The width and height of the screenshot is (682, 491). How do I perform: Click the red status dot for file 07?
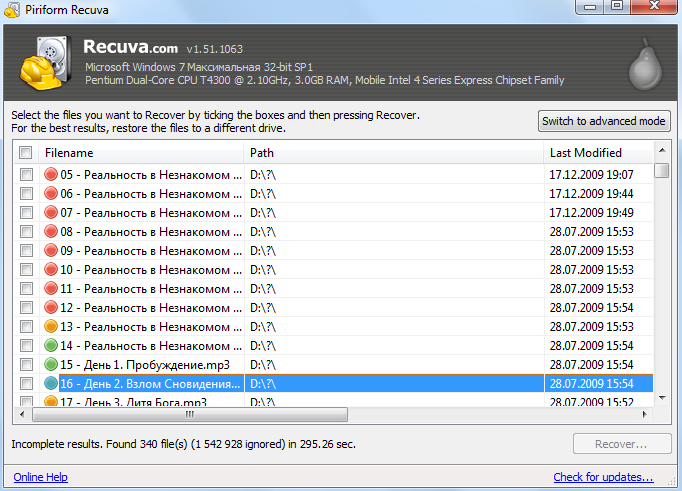51,213
